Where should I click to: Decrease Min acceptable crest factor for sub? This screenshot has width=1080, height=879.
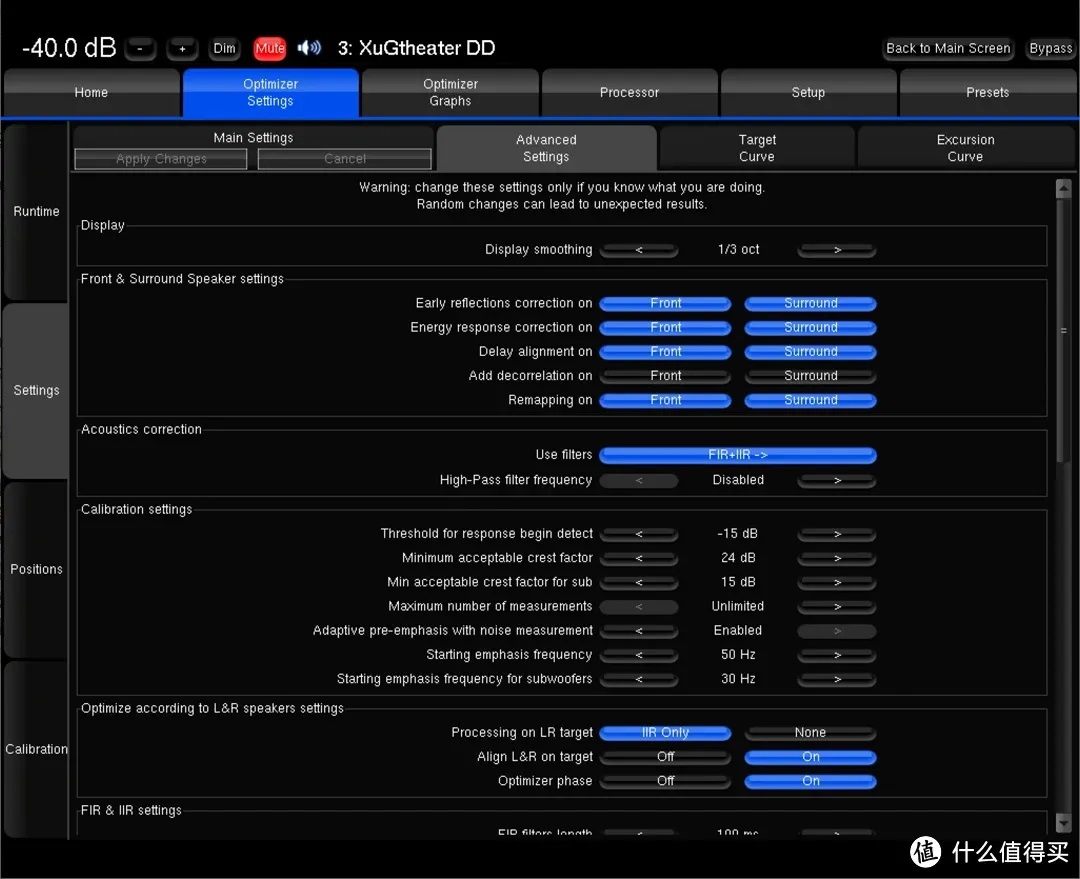639,582
